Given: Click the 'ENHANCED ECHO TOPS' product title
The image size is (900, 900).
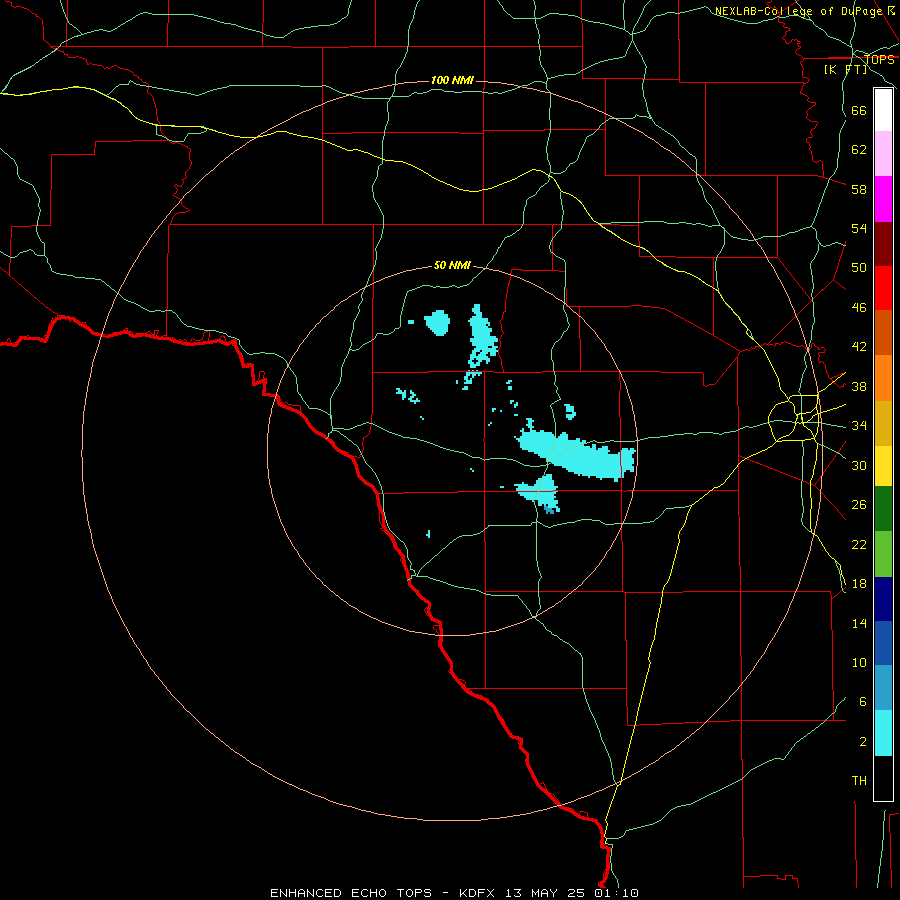Looking at the screenshot, I should click(x=351, y=893).
